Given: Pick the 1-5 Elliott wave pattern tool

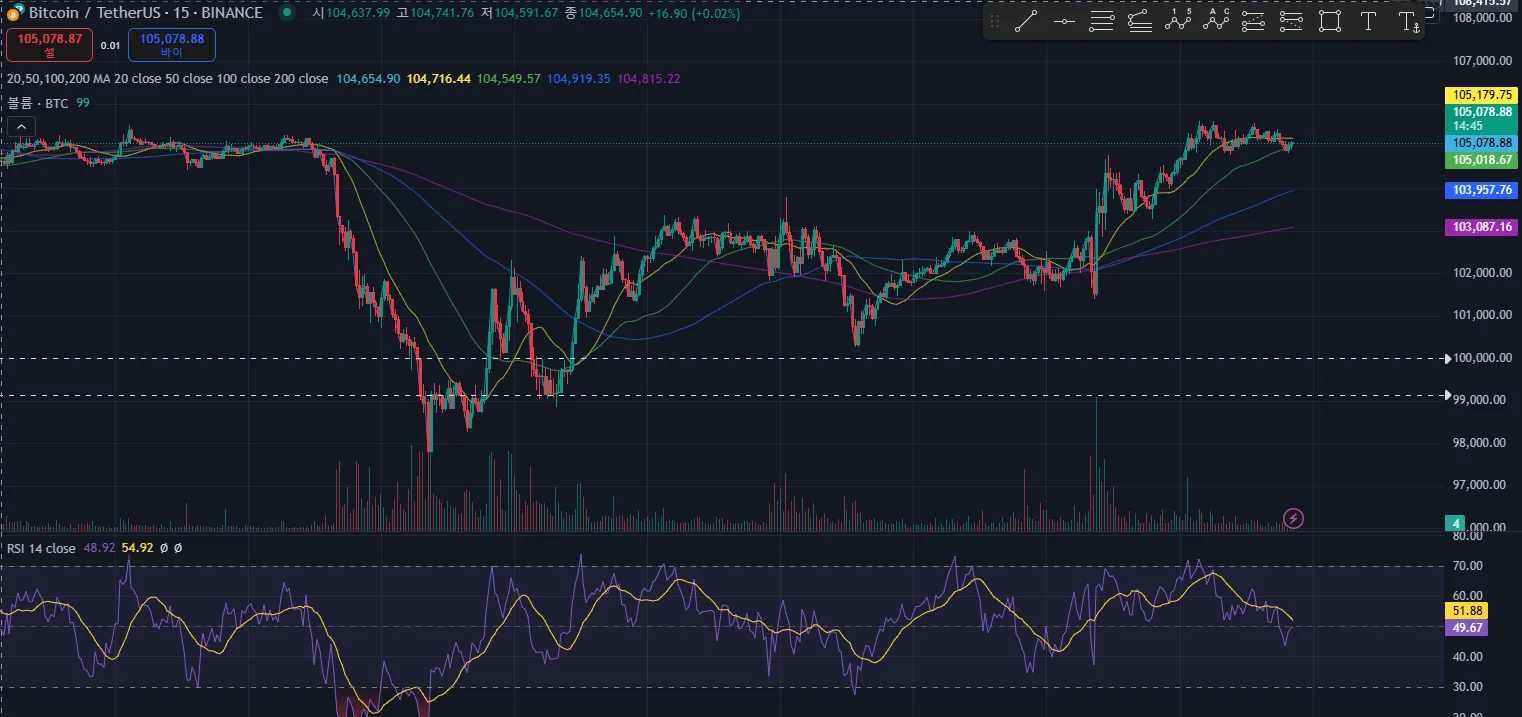Looking at the screenshot, I should click(x=1178, y=22).
